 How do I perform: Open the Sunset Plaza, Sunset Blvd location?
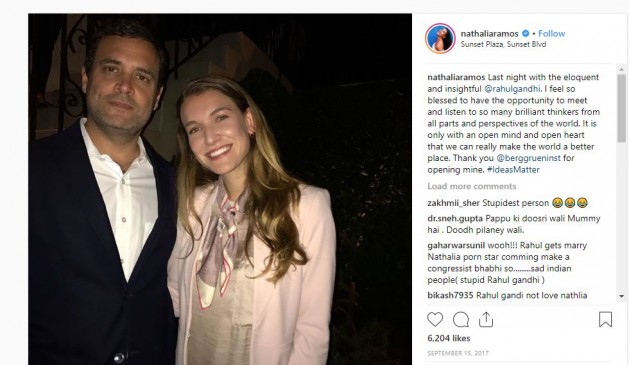(503, 44)
